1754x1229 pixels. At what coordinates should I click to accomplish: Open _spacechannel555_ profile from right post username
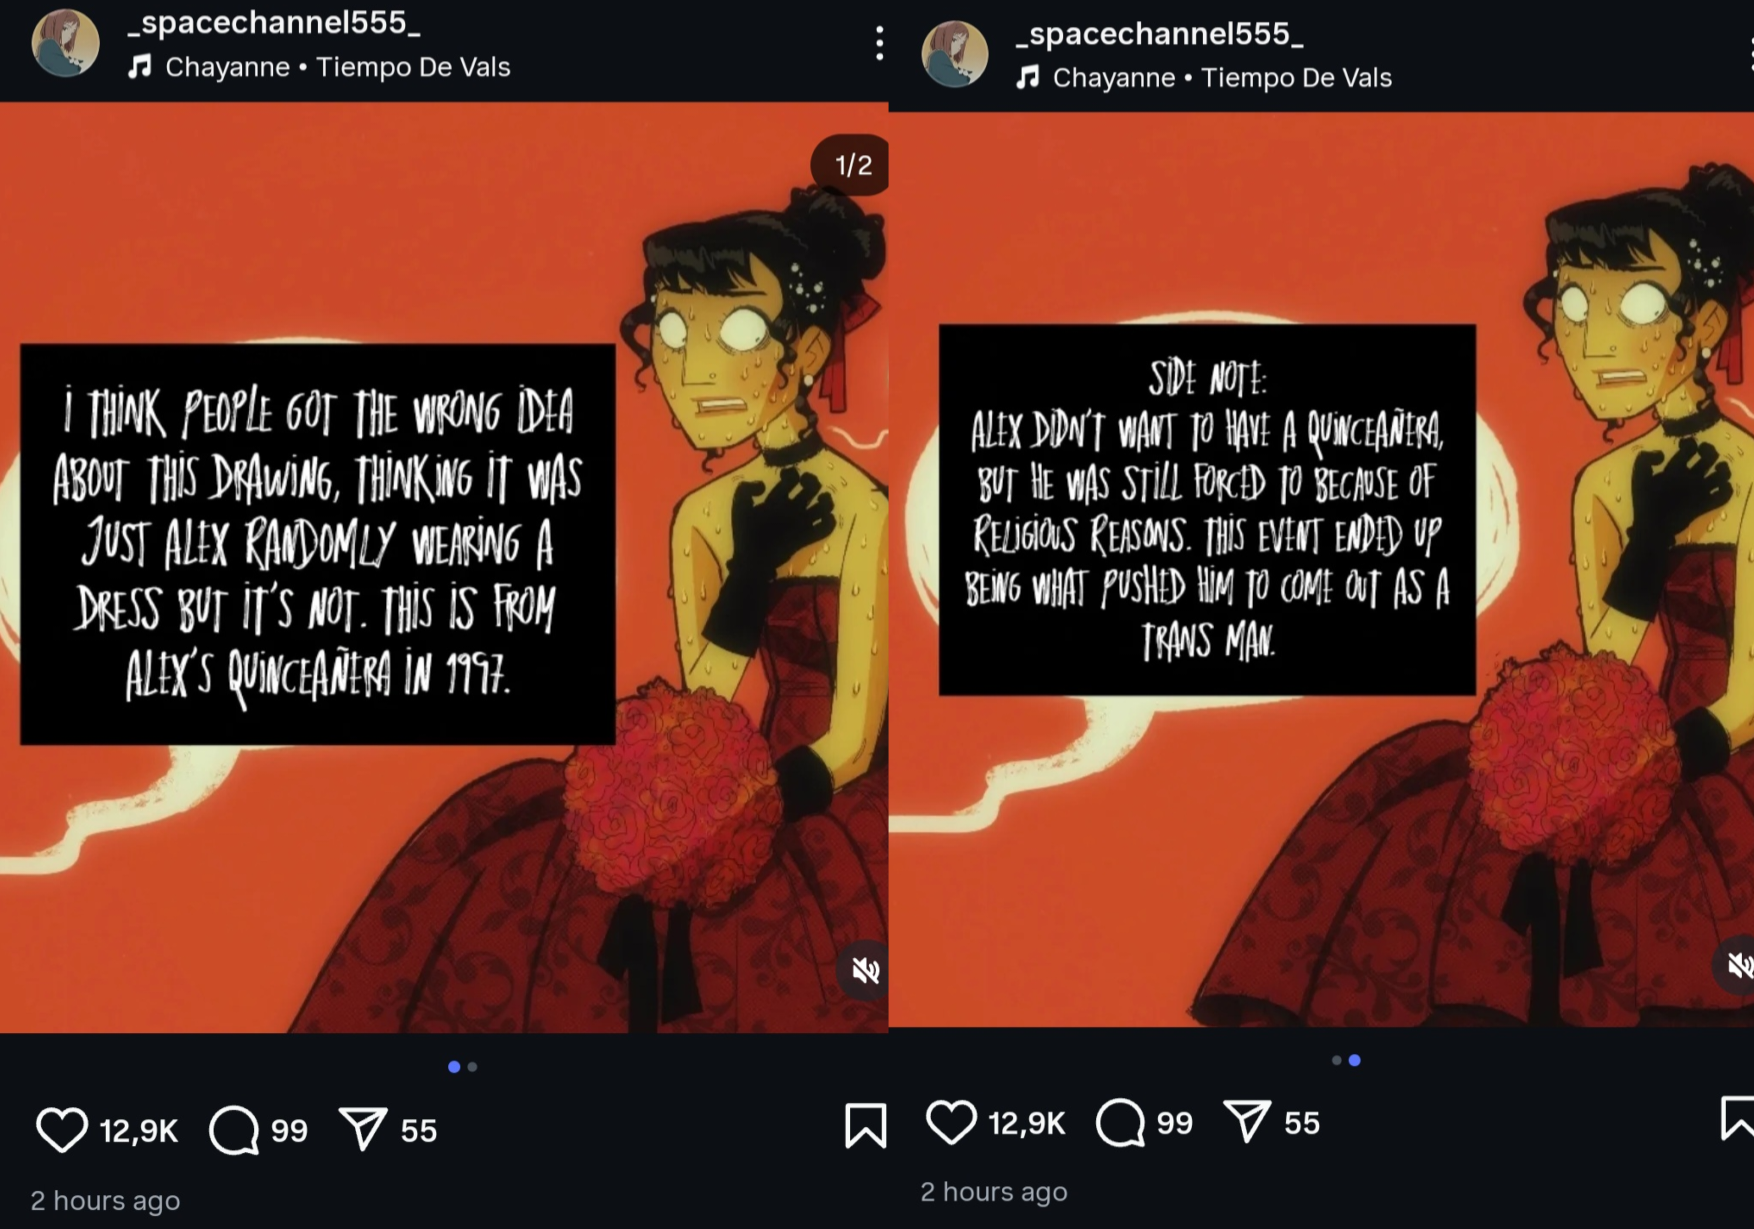click(x=1160, y=34)
